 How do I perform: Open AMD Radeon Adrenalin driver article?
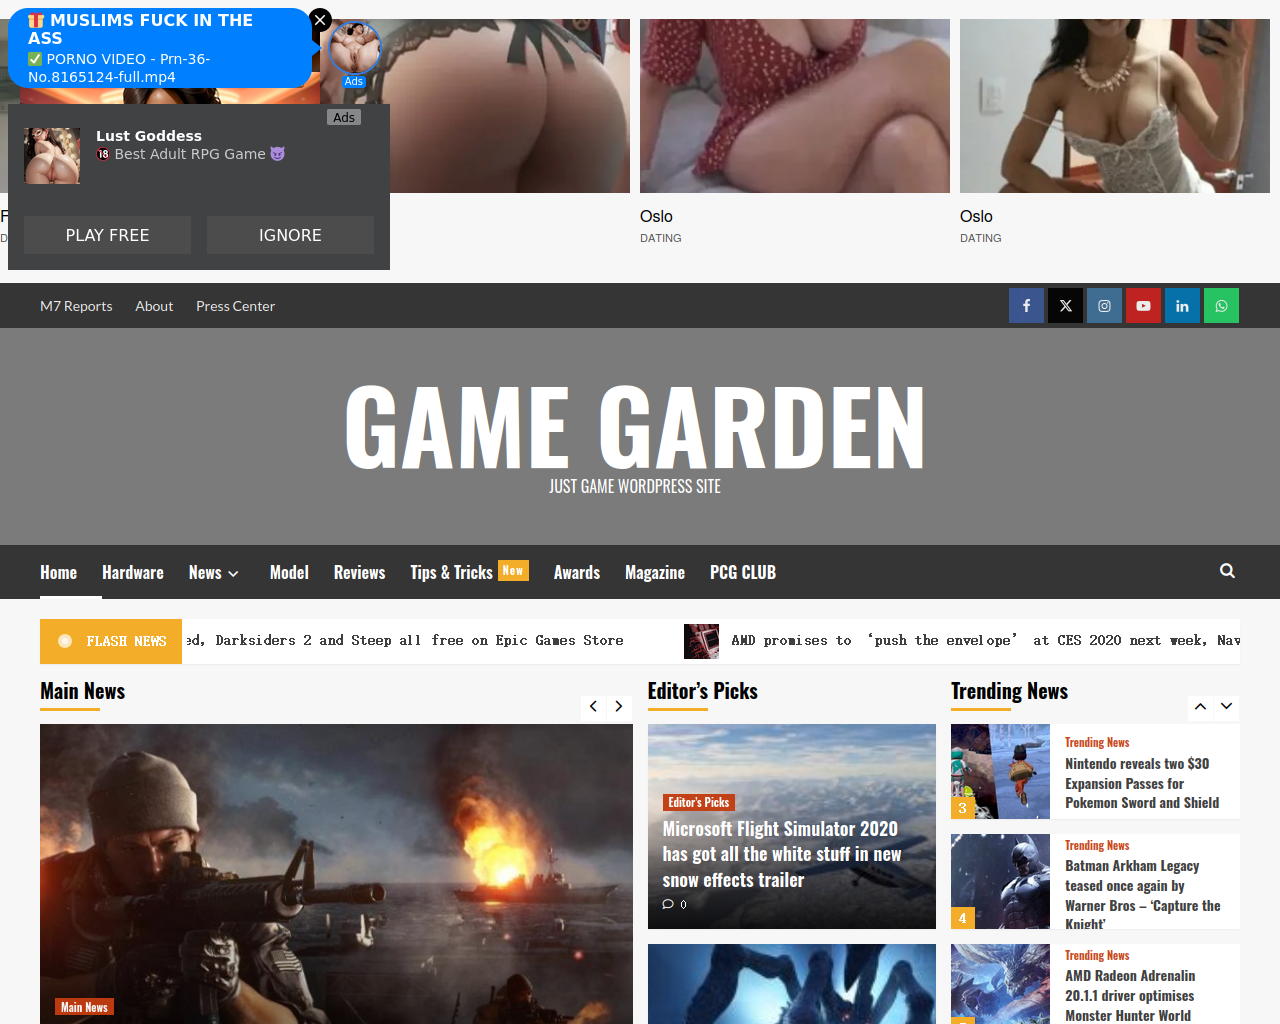(x=1129, y=995)
